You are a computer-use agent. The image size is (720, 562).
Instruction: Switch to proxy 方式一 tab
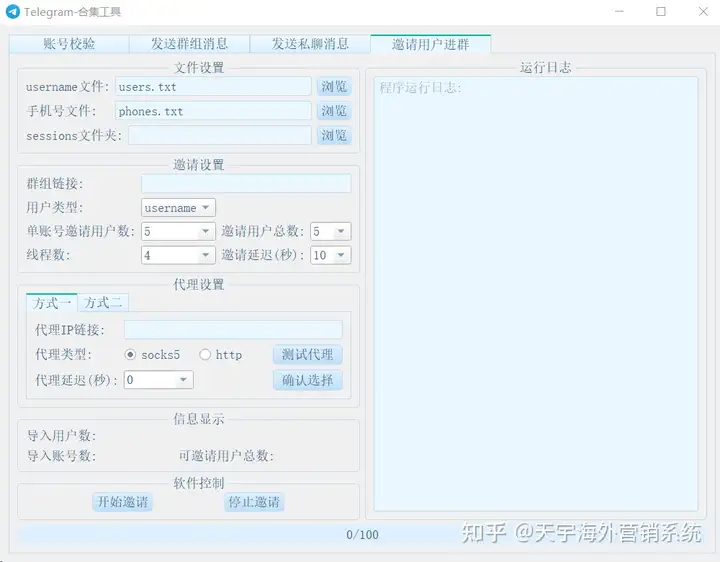(x=51, y=303)
